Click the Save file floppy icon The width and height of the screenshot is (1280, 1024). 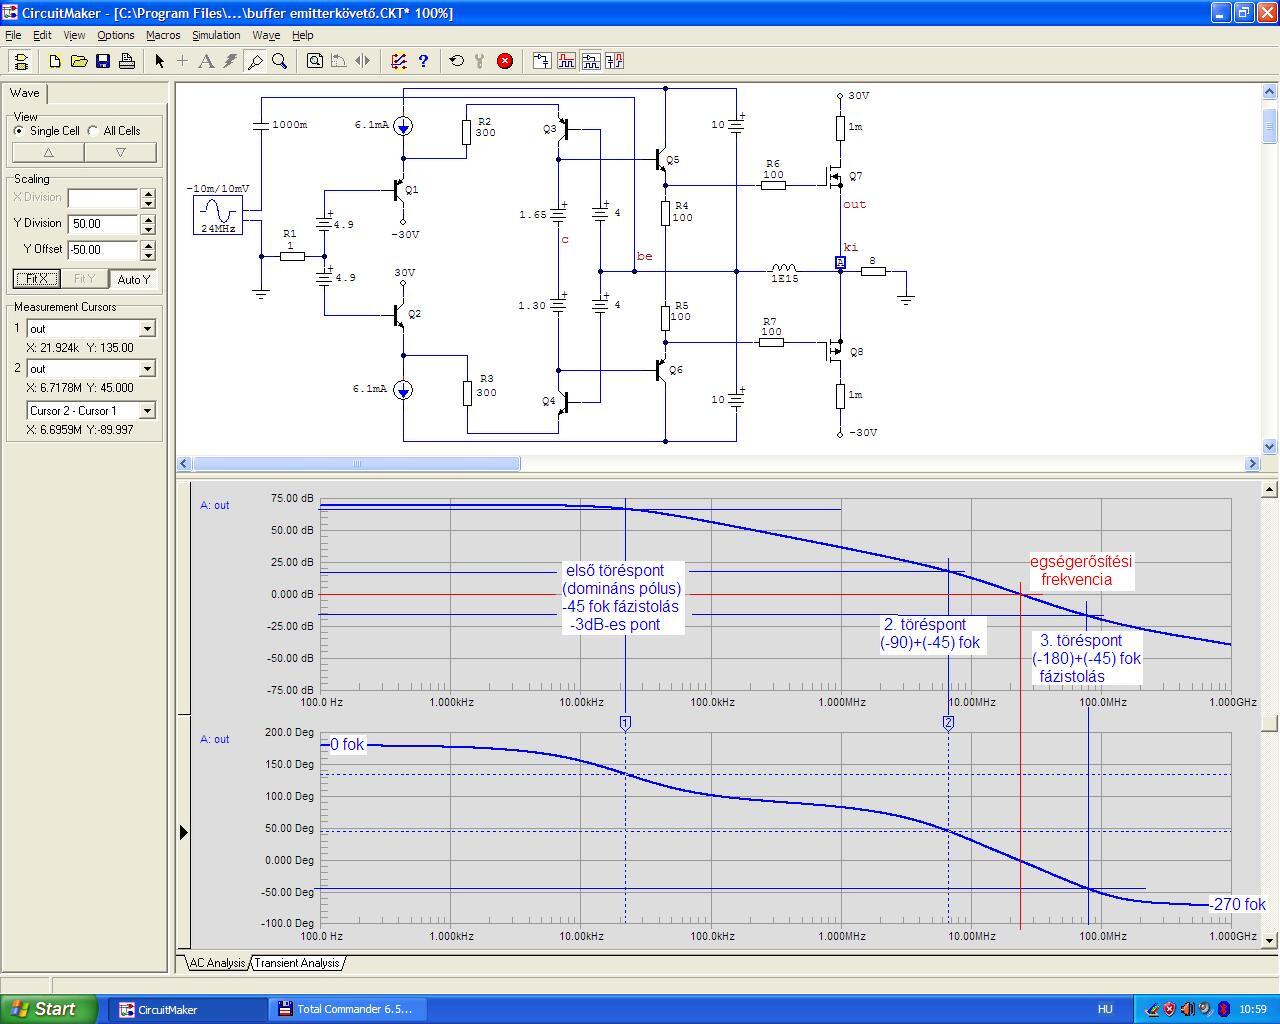[x=103, y=61]
